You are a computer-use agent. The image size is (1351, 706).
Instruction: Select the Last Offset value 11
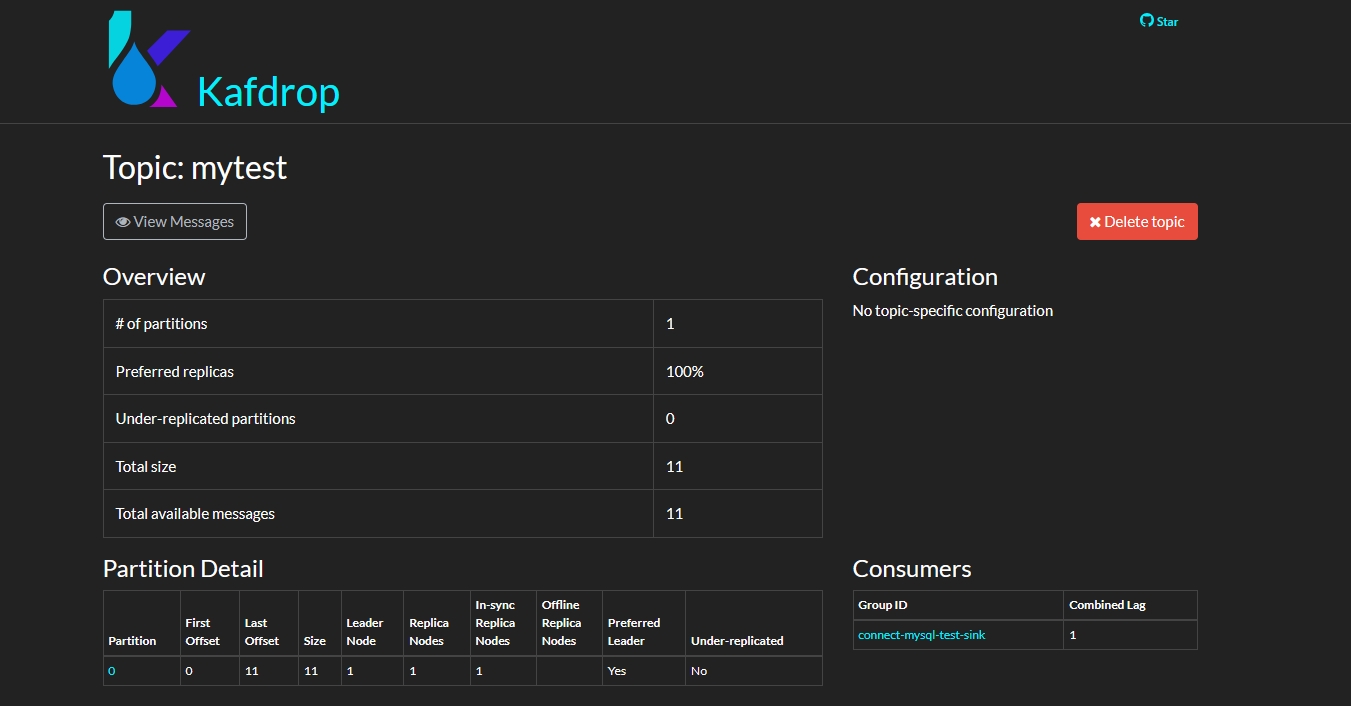[x=252, y=671]
